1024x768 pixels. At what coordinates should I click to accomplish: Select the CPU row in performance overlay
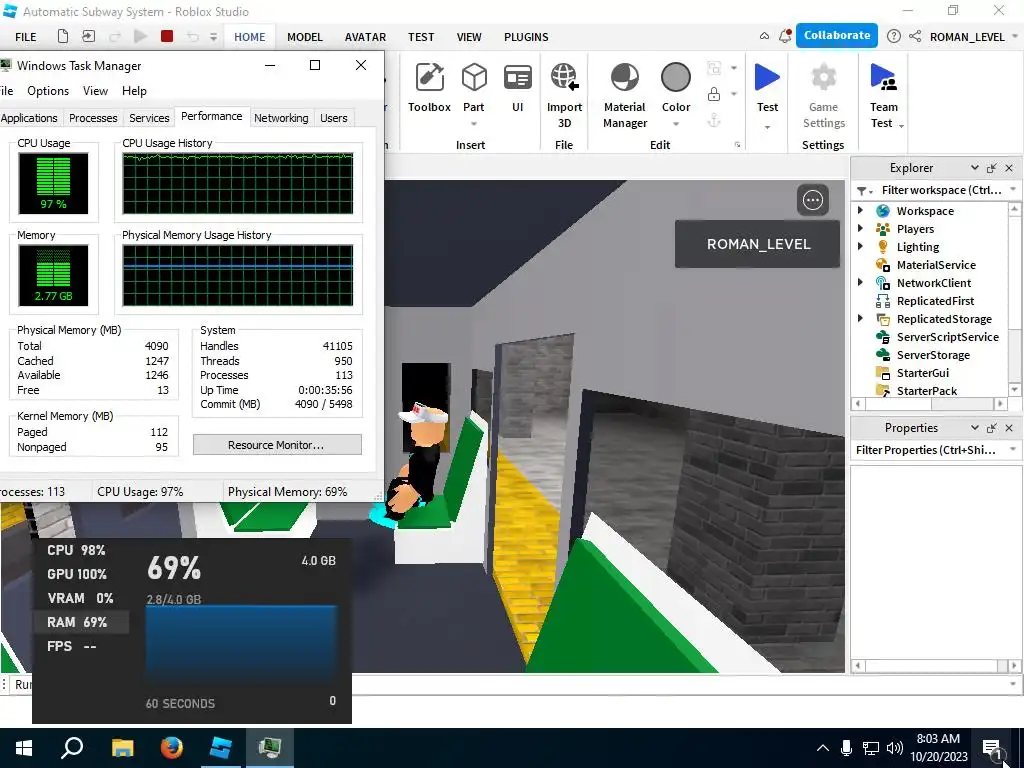pyautogui.click(x=81, y=550)
